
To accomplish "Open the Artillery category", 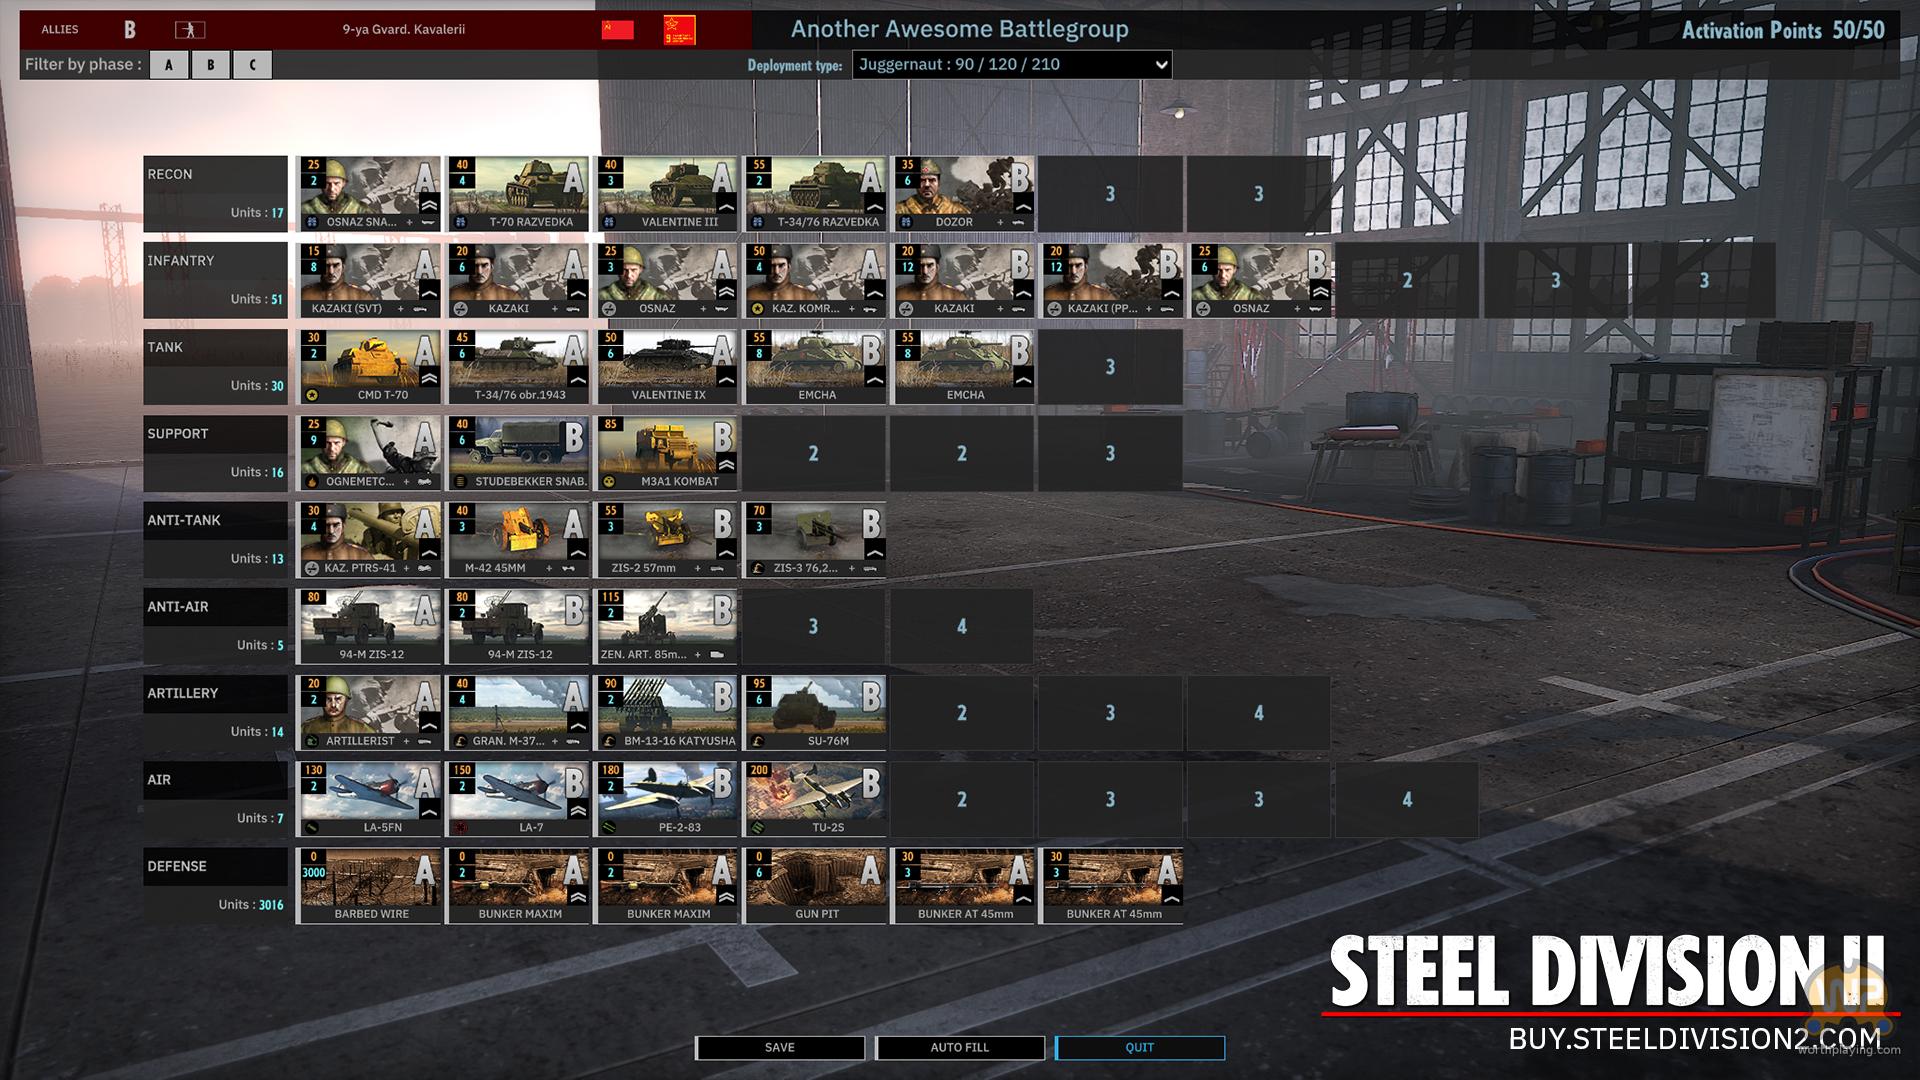I will [x=215, y=712].
